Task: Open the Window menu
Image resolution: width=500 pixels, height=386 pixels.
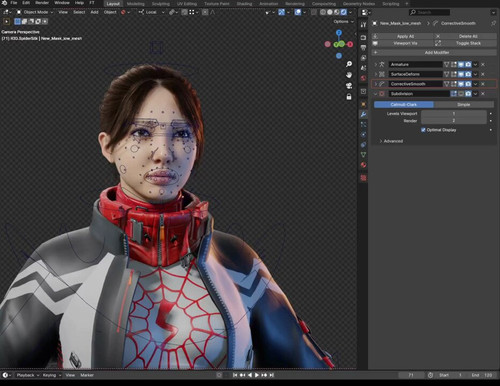Action: [62, 3]
